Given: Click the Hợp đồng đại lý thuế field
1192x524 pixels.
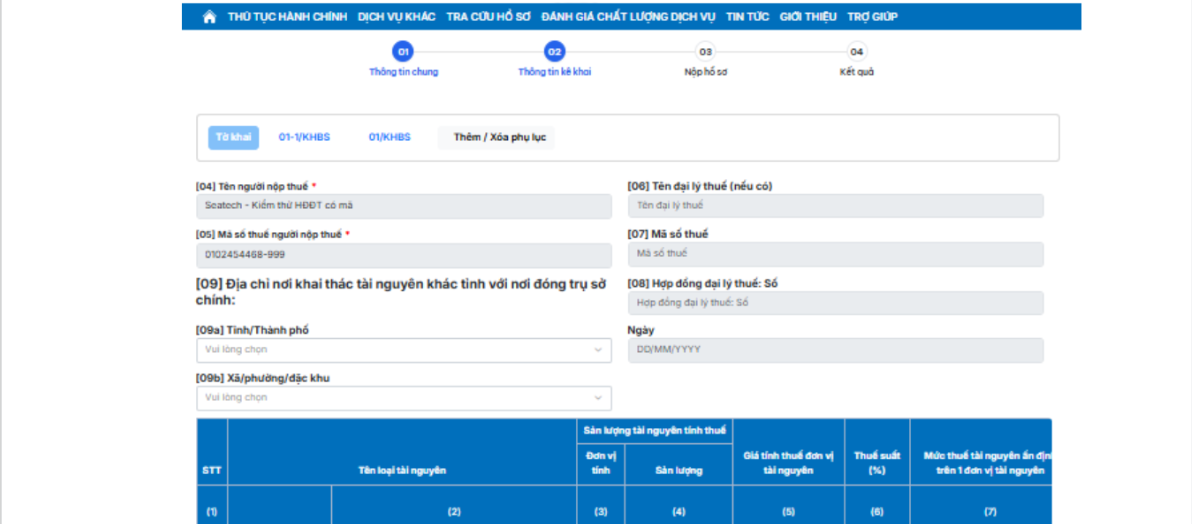Looking at the screenshot, I should [x=835, y=302].
